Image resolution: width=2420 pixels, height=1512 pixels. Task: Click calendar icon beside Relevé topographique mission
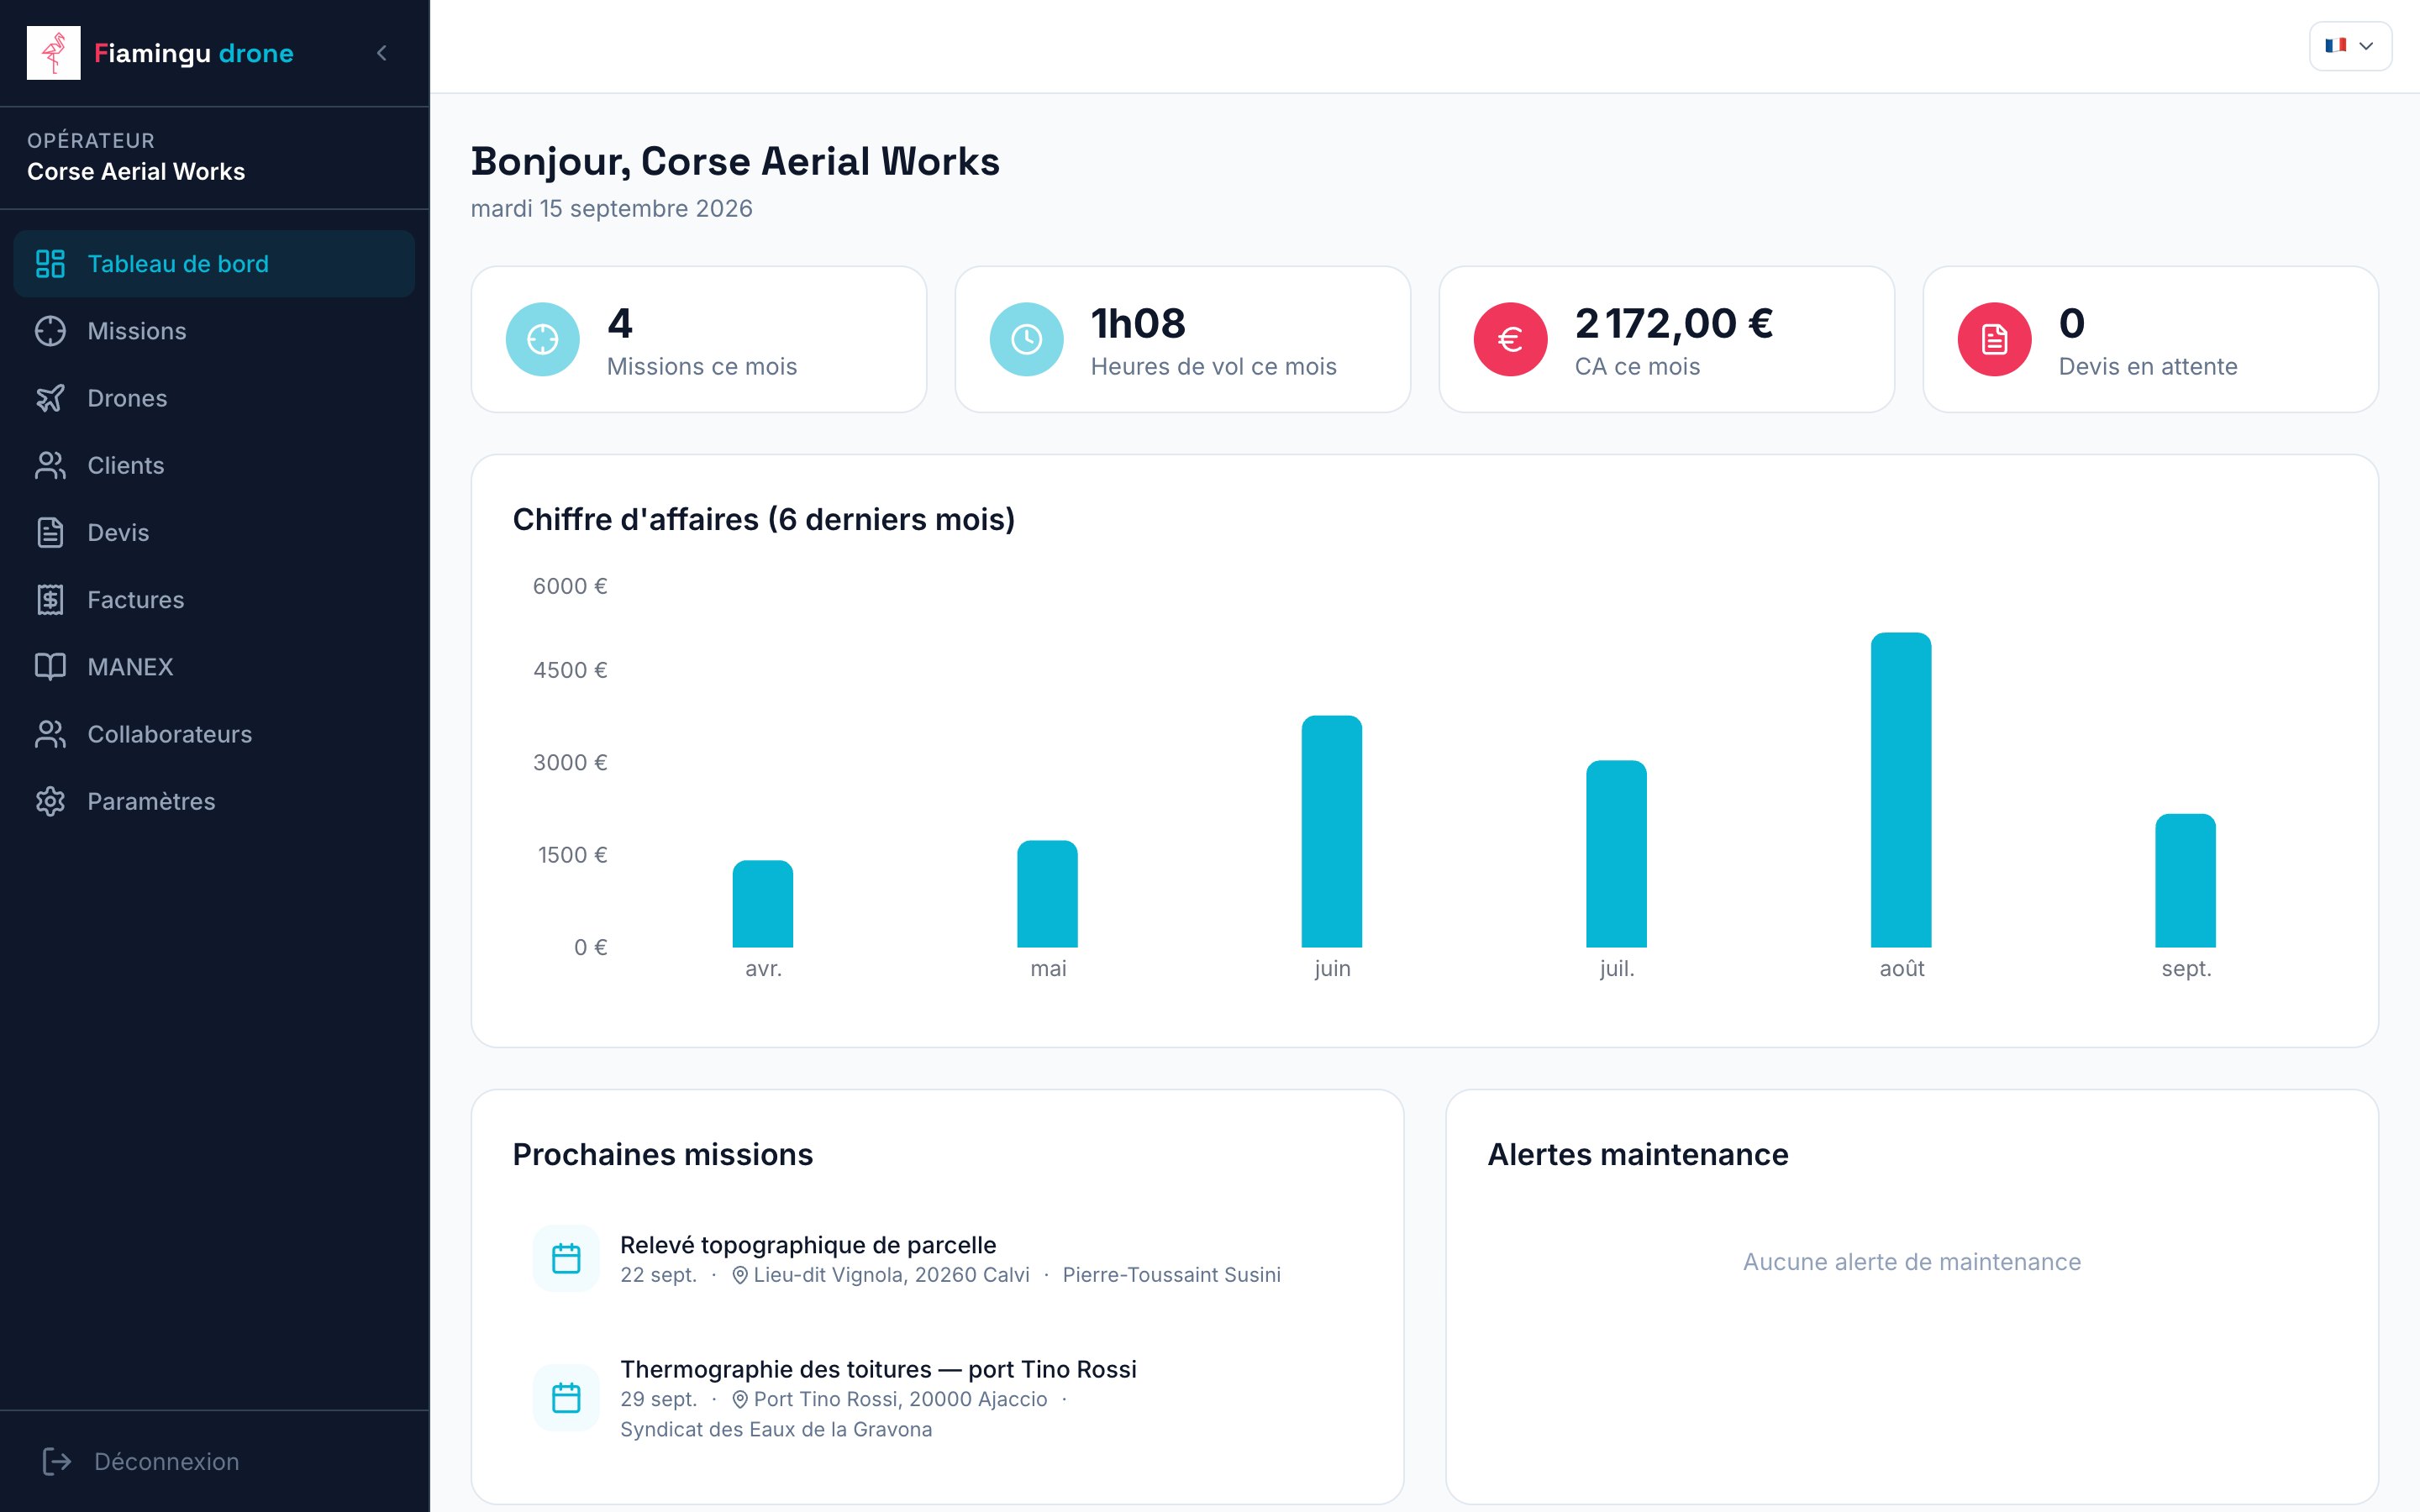click(566, 1258)
